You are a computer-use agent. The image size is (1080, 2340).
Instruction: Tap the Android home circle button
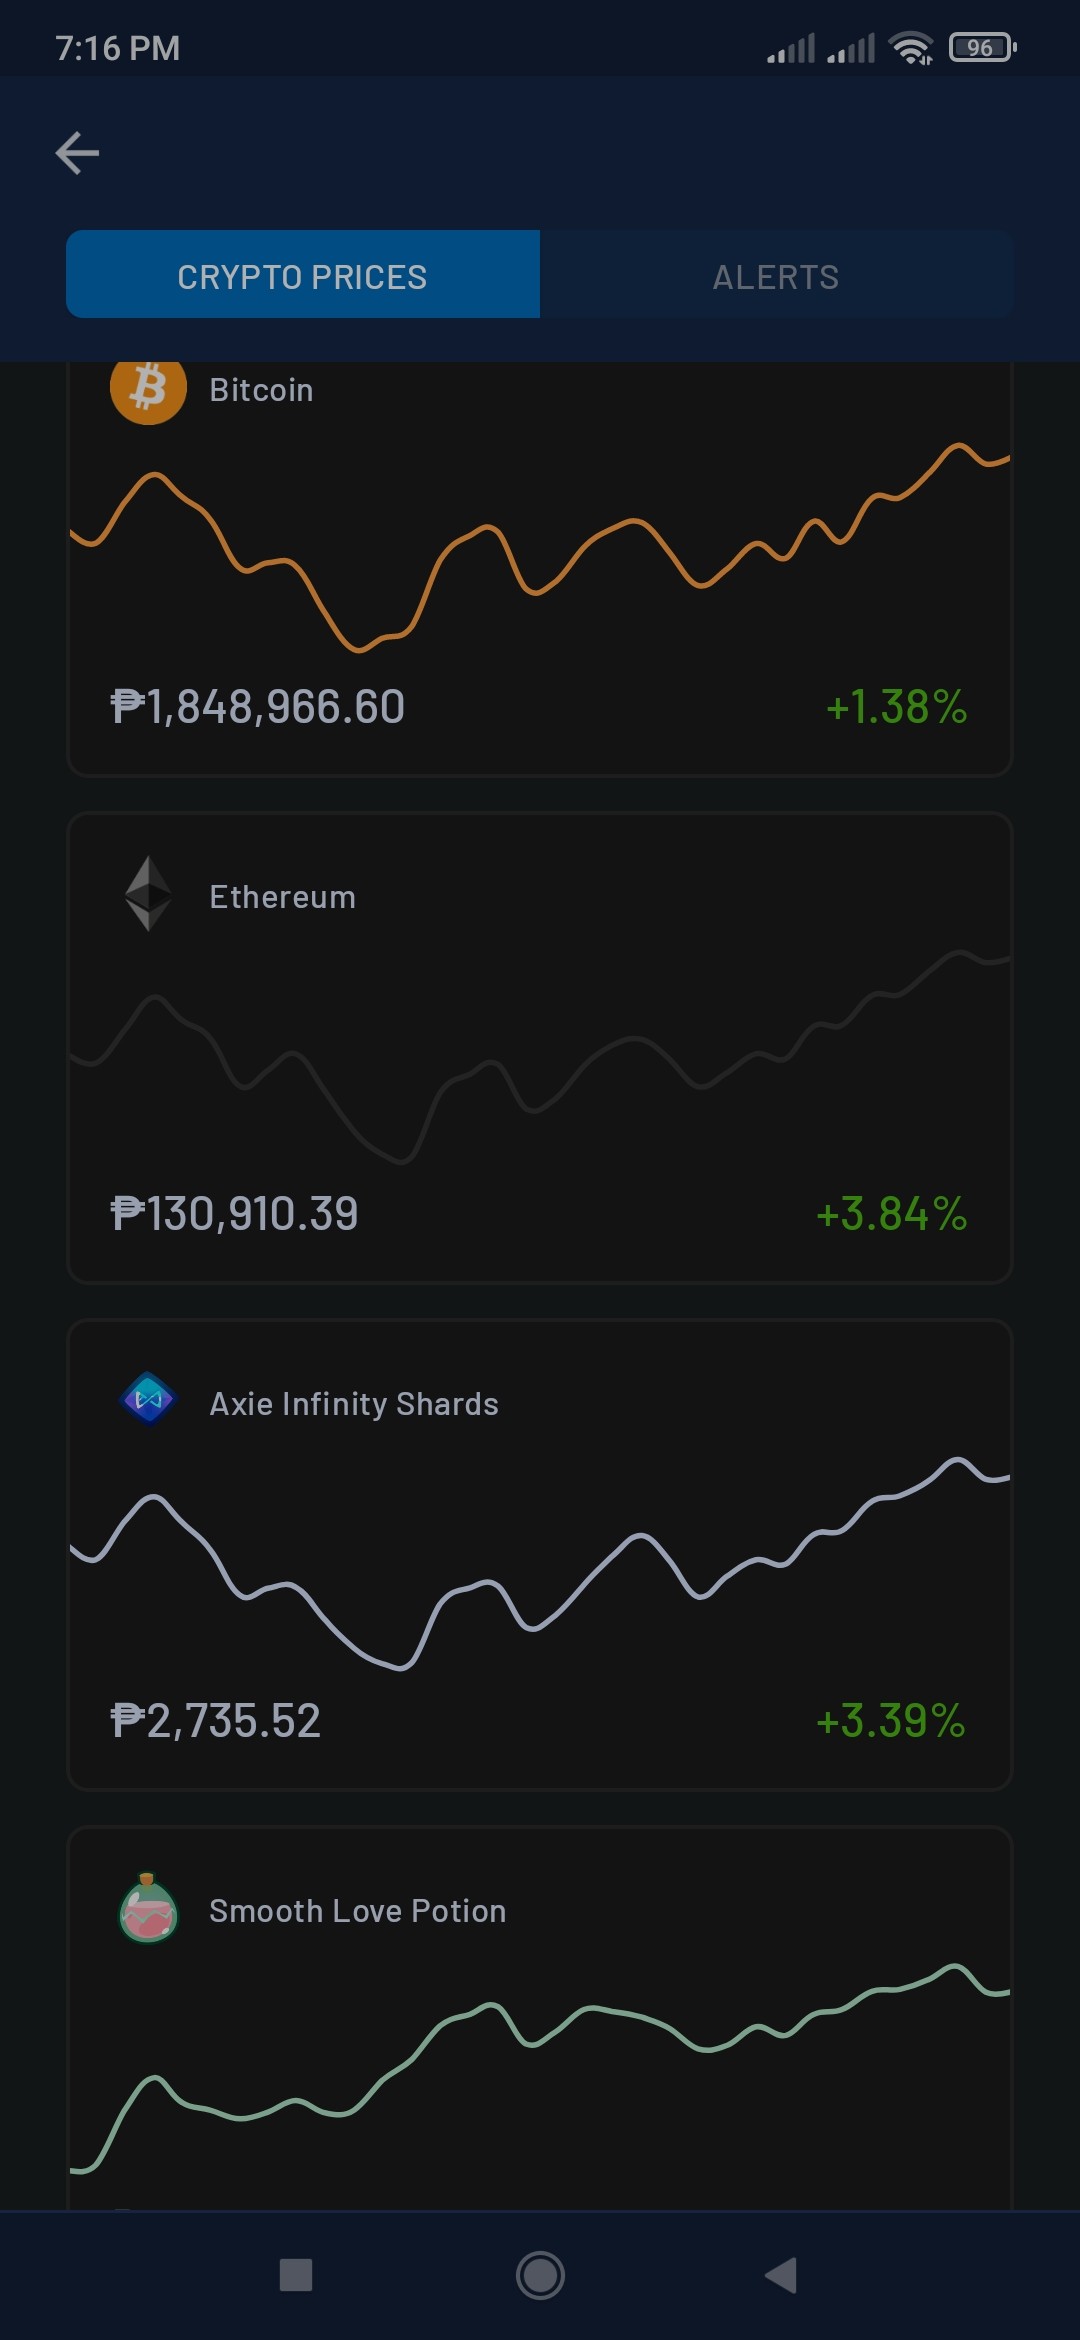[540, 2275]
